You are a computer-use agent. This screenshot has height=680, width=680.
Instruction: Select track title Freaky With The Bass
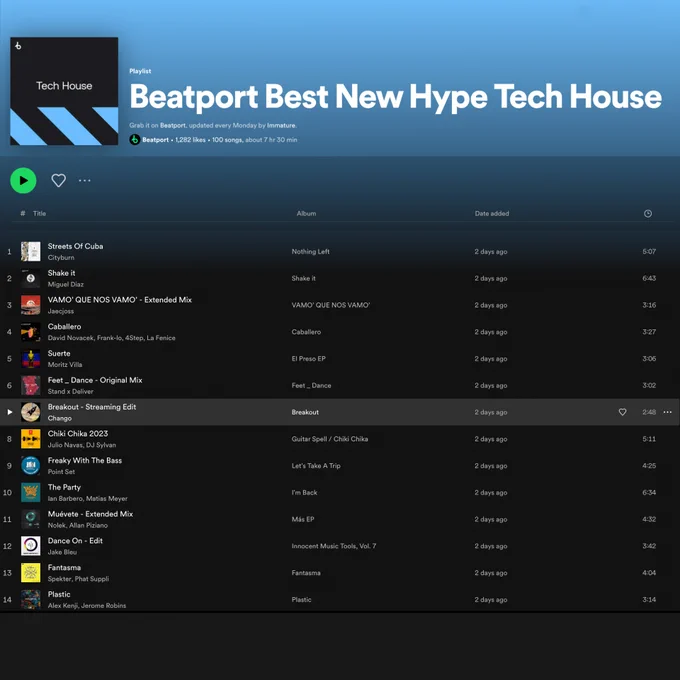[85, 460]
